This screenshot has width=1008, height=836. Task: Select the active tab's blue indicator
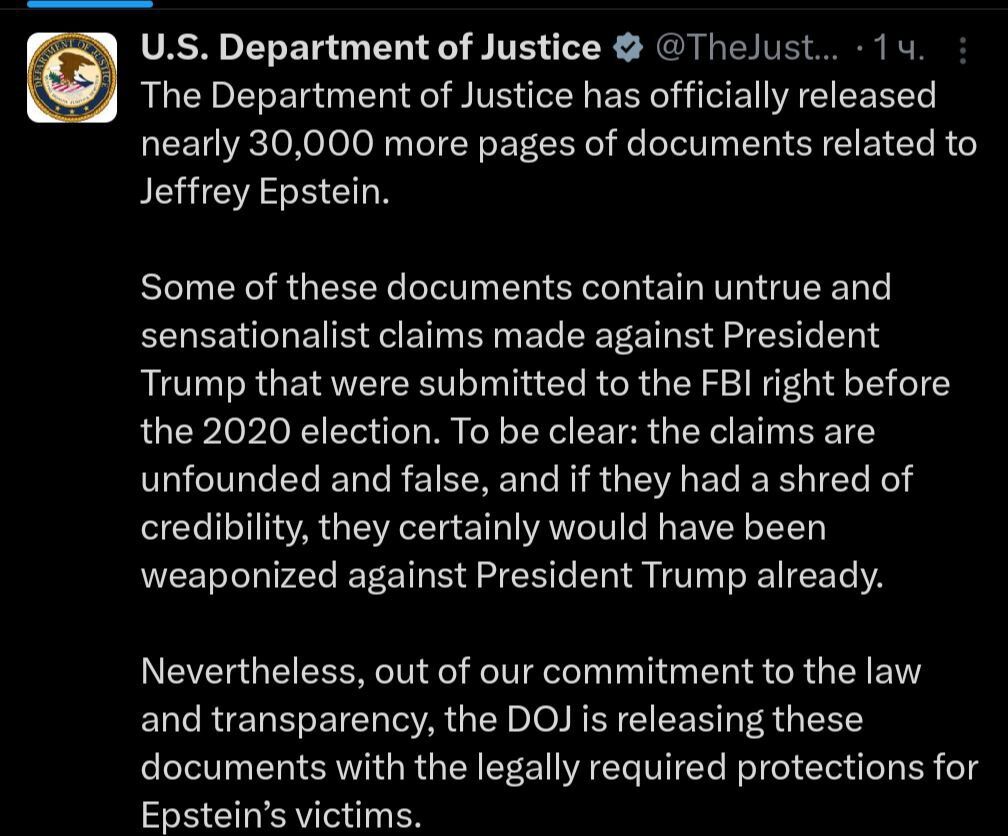click(90, 4)
